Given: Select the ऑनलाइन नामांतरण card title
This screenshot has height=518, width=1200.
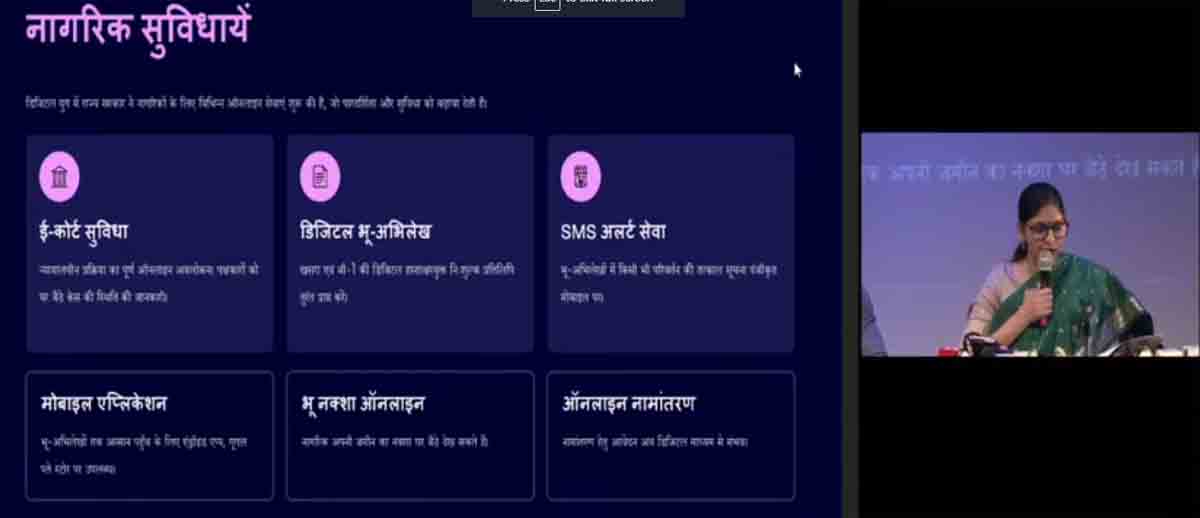Looking at the screenshot, I should (x=628, y=404).
